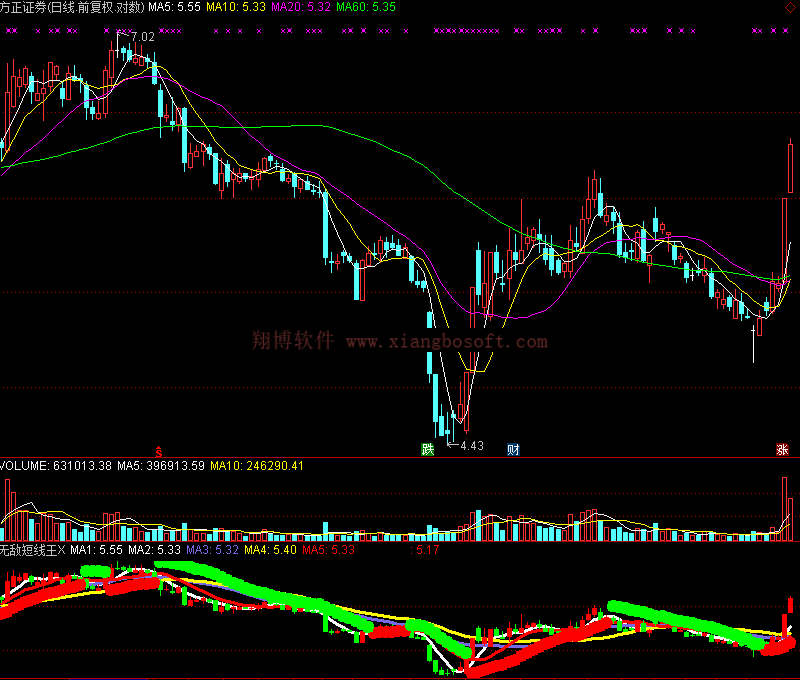Click the red : 5.17 value

pyautogui.click(x=424, y=550)
